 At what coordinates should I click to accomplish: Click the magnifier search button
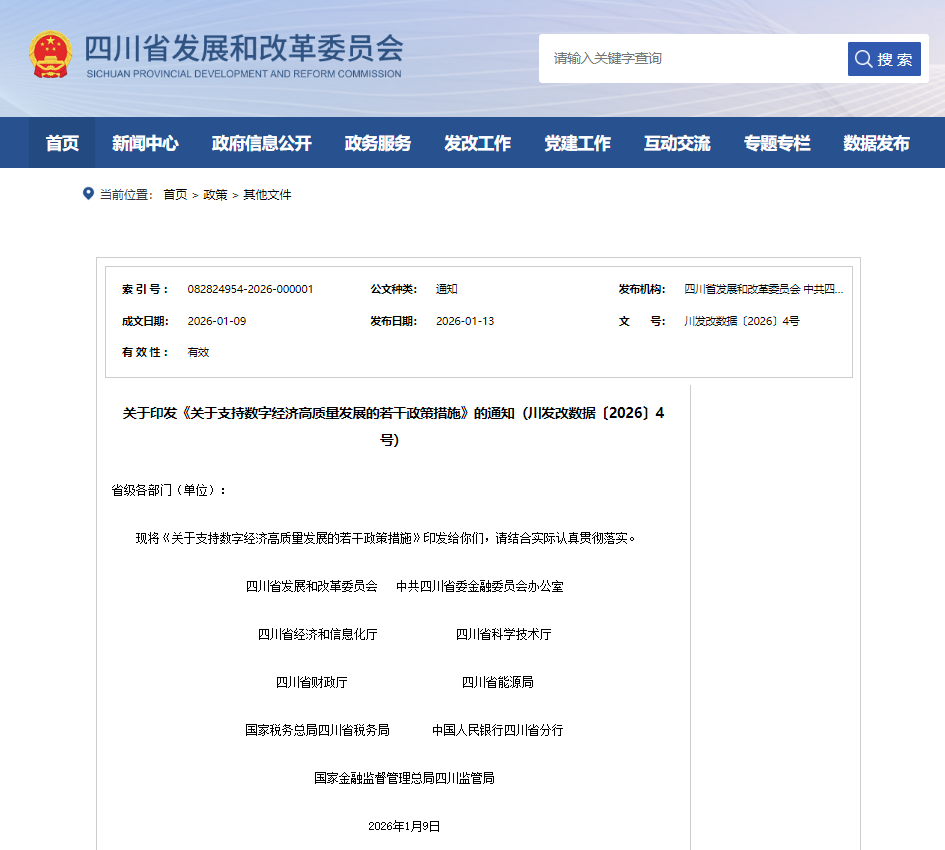(884, 59)
